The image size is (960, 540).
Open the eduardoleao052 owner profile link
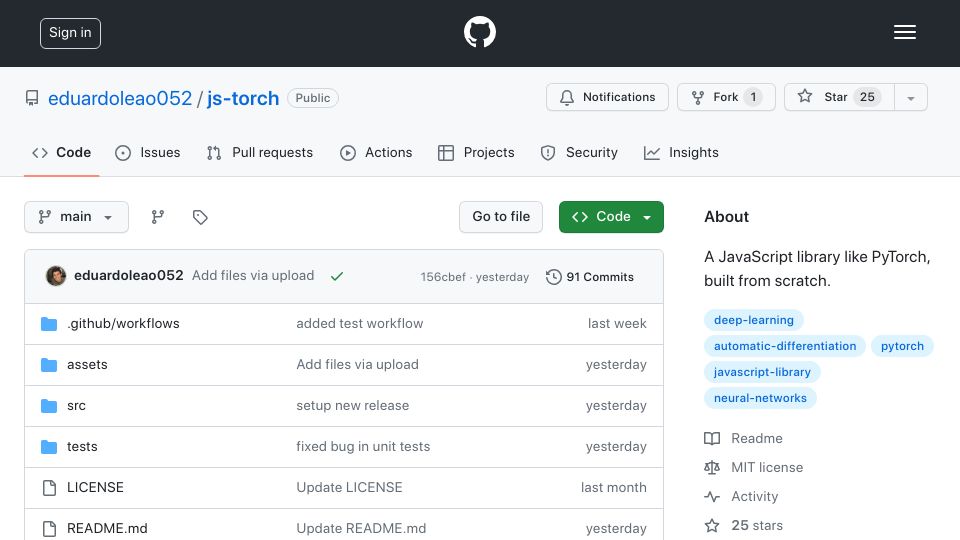pyautogui.click(x=120, y=98)
